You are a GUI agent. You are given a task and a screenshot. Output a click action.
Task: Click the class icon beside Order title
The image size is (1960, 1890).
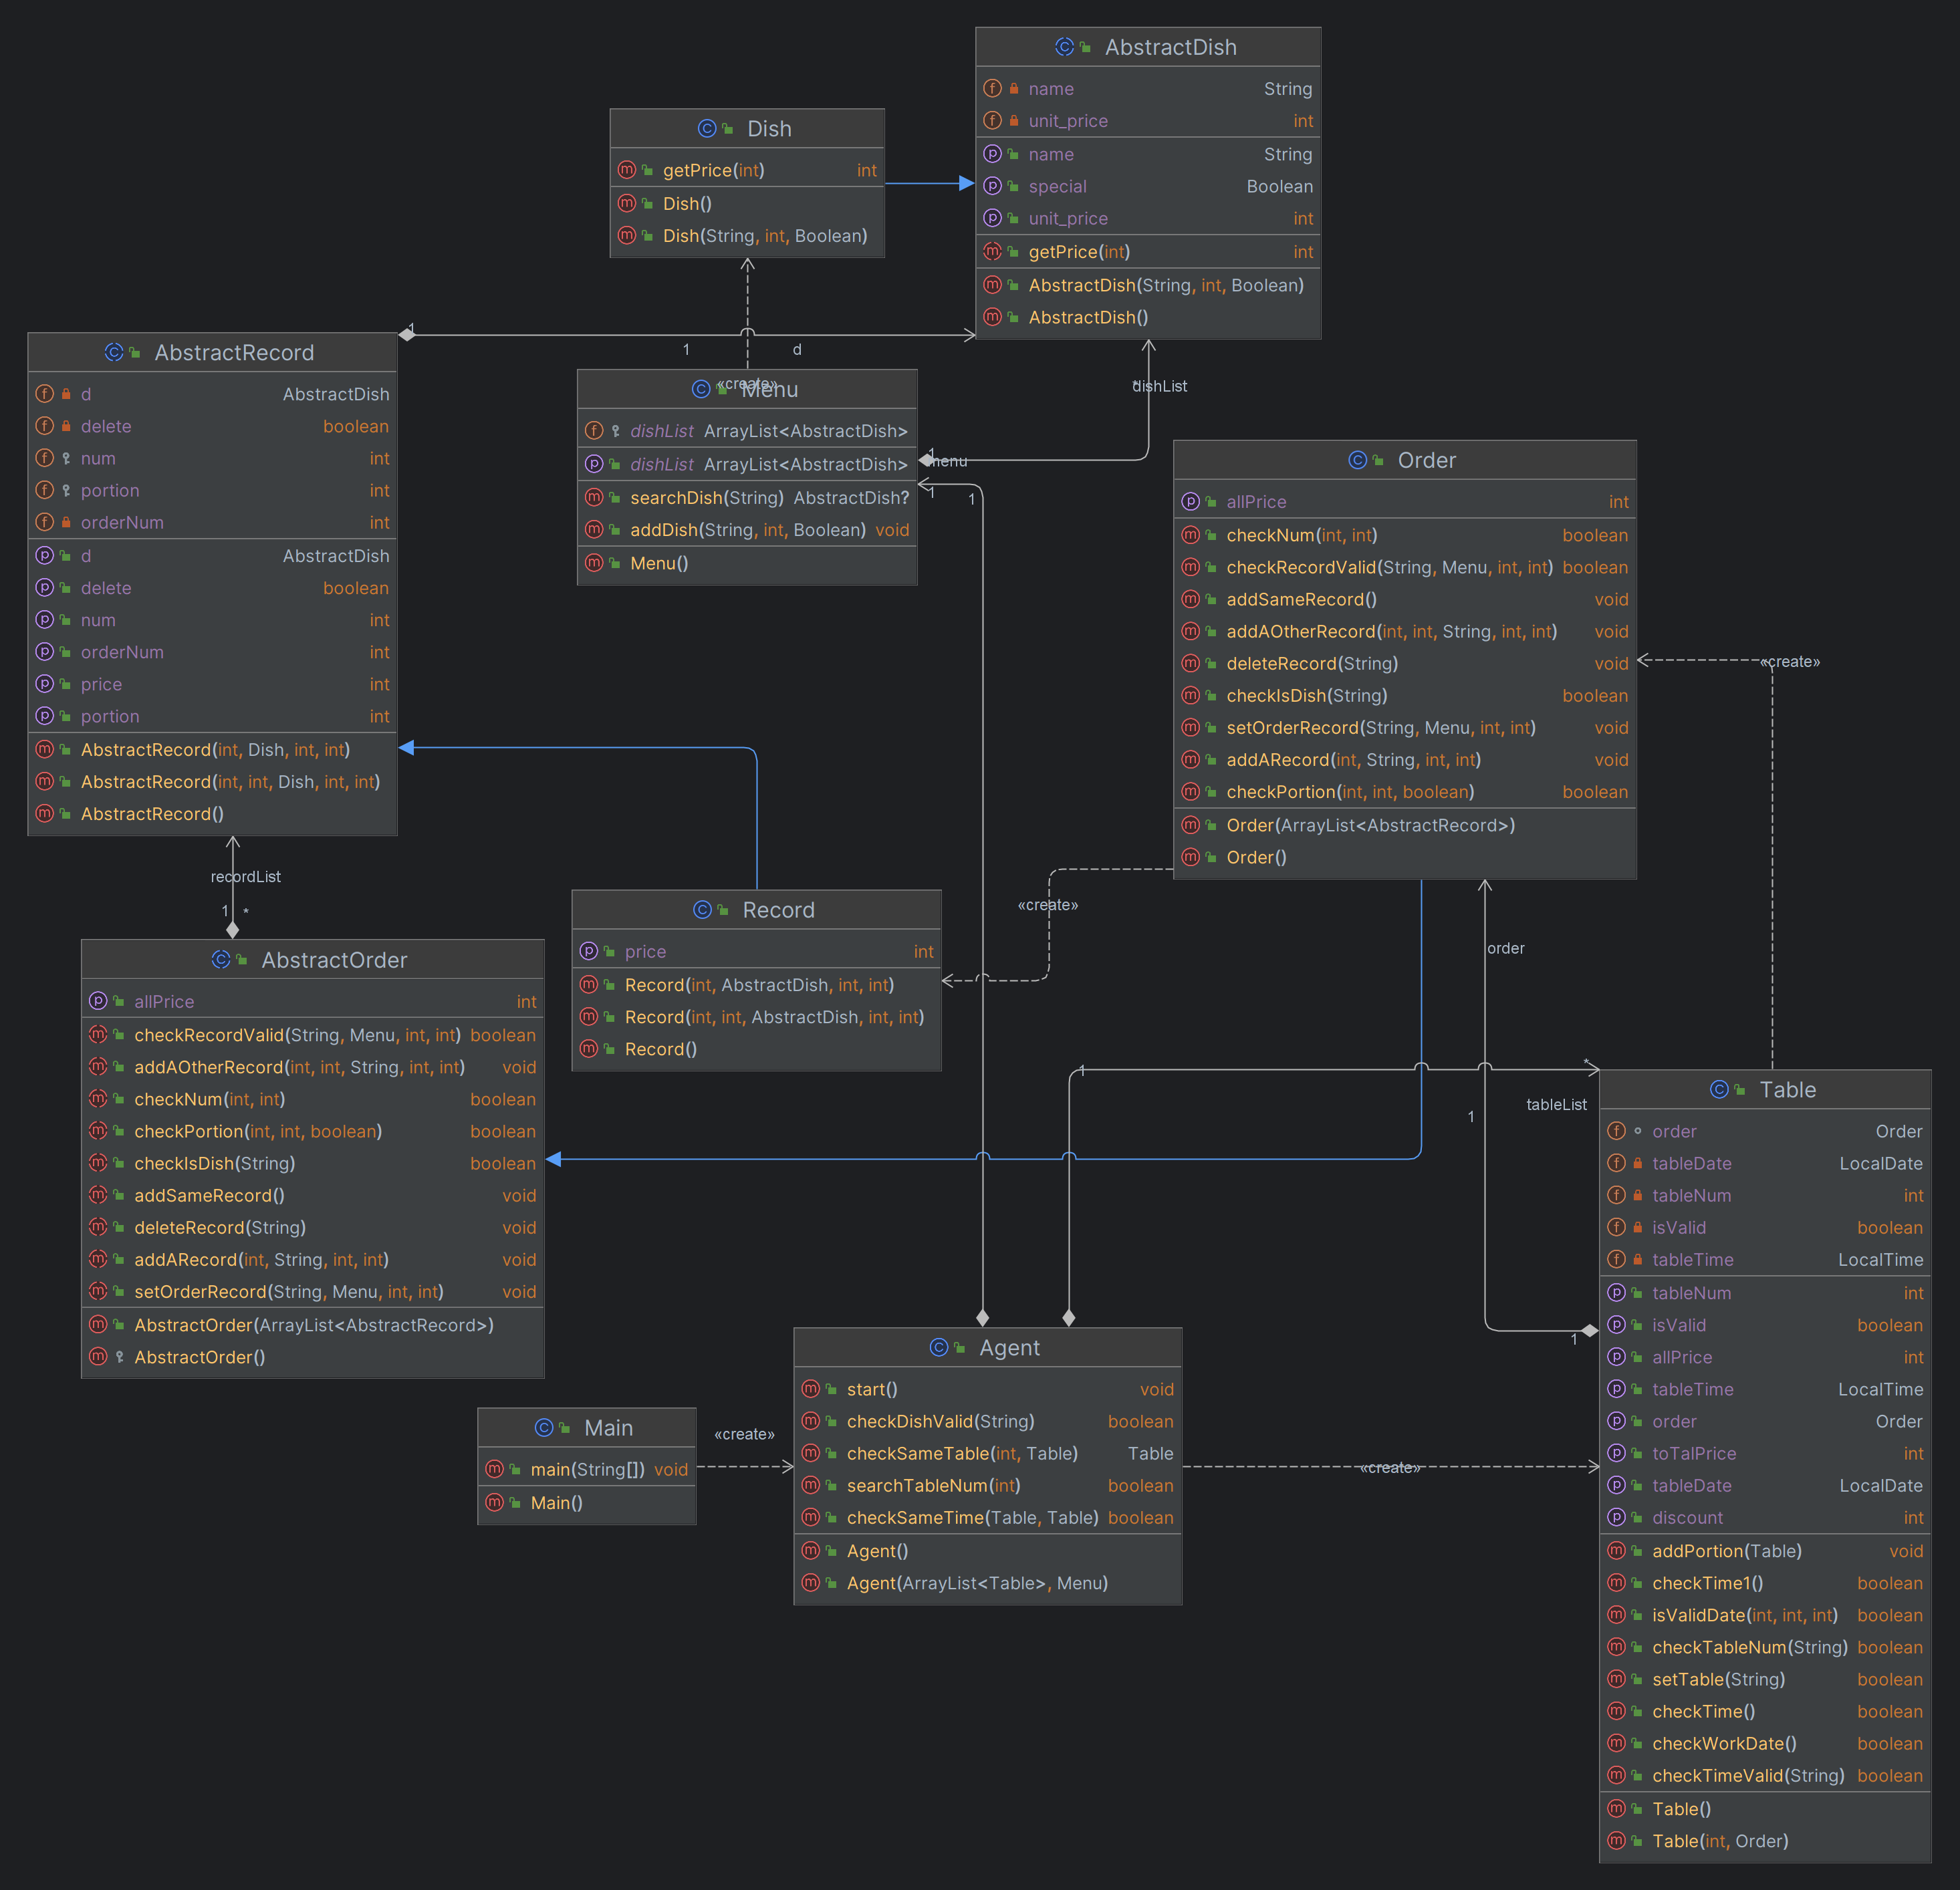(x=1357, y=460)
